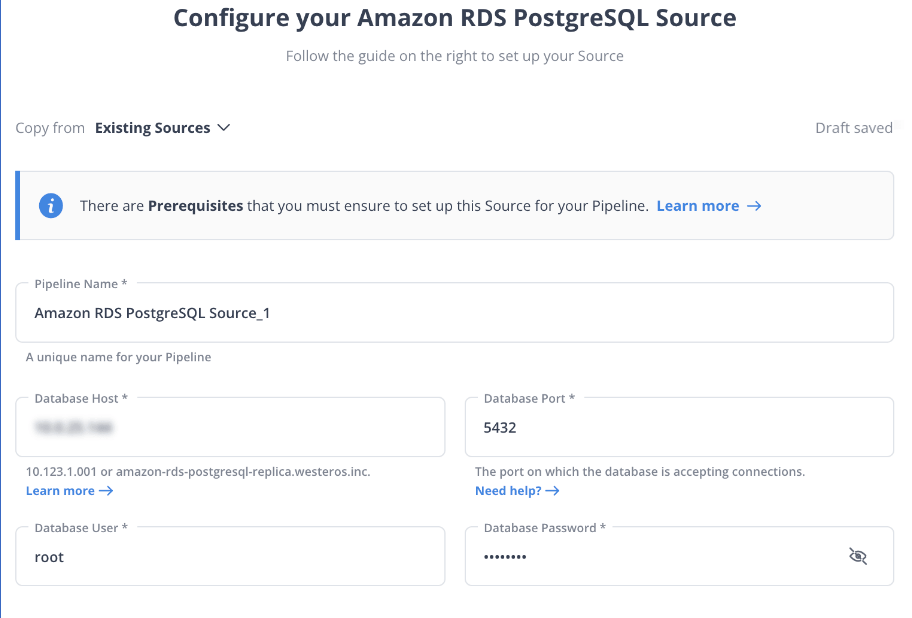Click the arrow icon beside Database Host Learn more
The height and width of the screenshot is (618, 912).
(x=106, y=491)
